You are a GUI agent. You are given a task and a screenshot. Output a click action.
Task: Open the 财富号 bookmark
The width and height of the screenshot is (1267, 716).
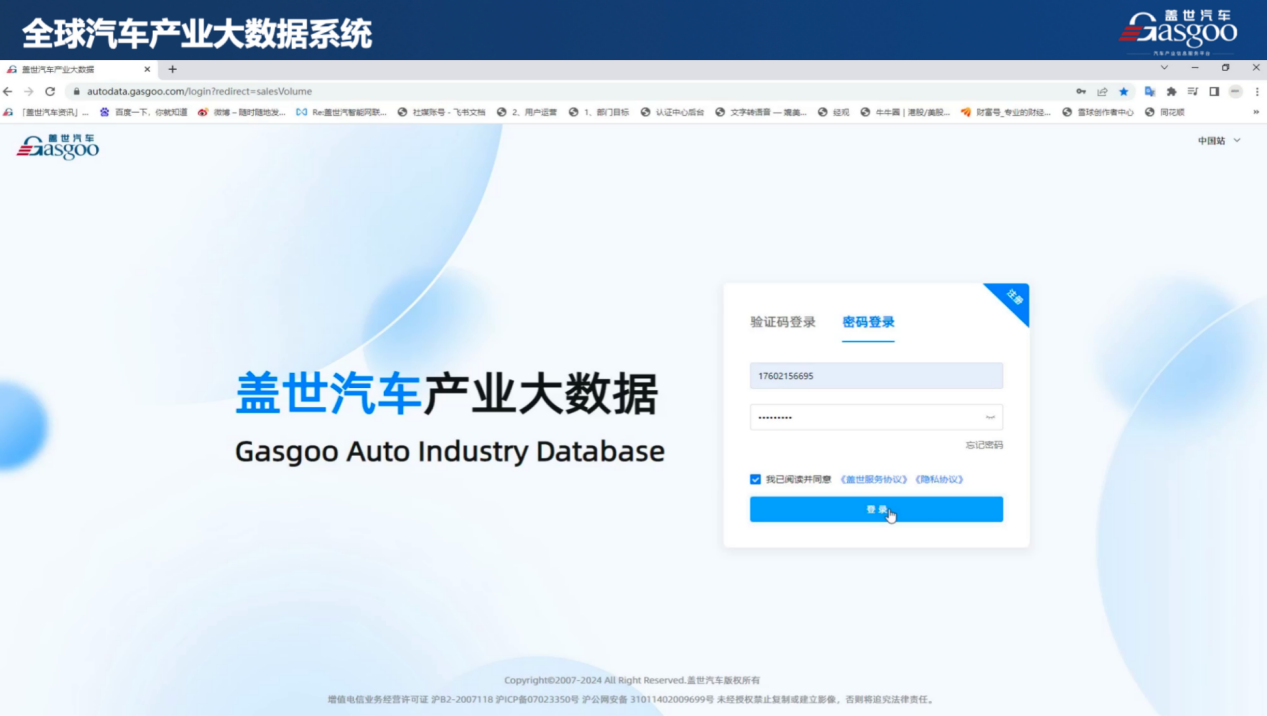tap(1006, 112)
